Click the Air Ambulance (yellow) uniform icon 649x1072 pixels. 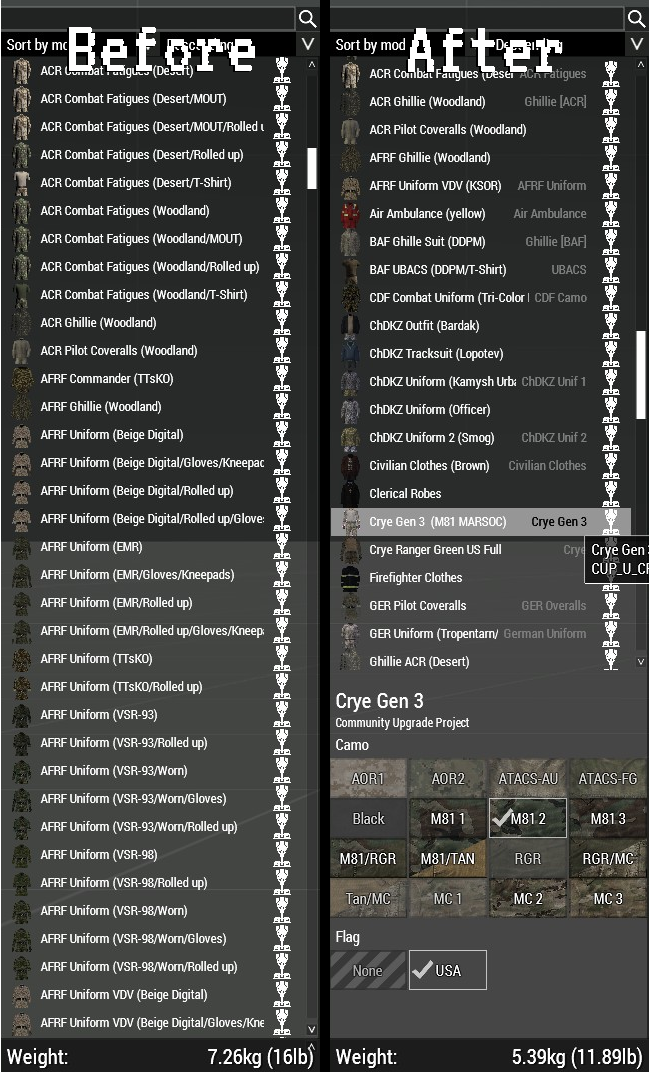tap(351, 214)
